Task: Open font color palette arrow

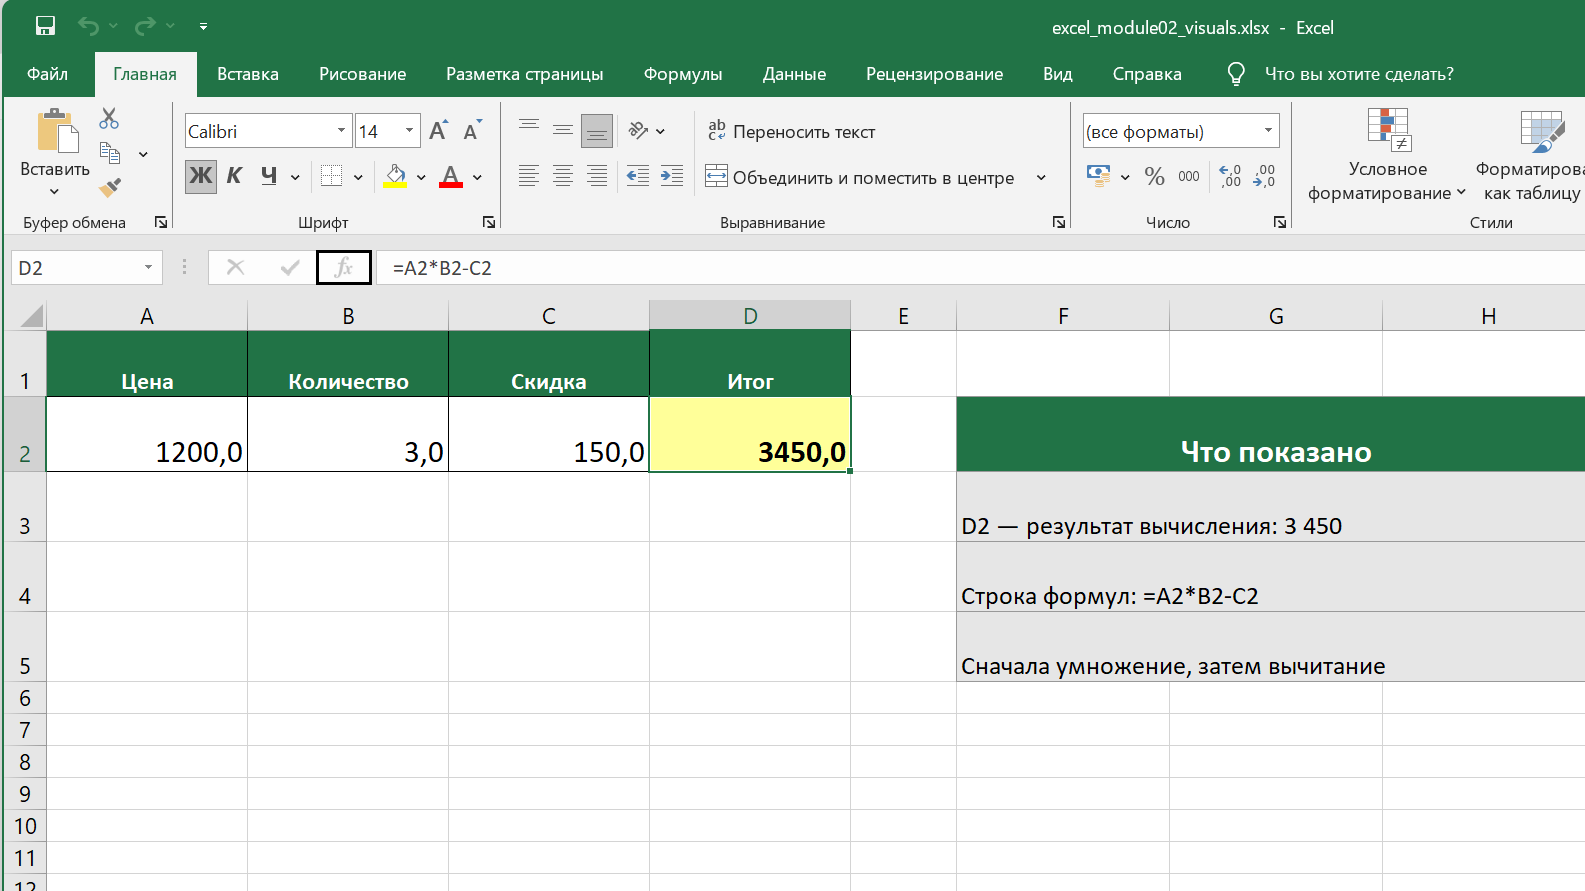Action: (x=477, y=177)
